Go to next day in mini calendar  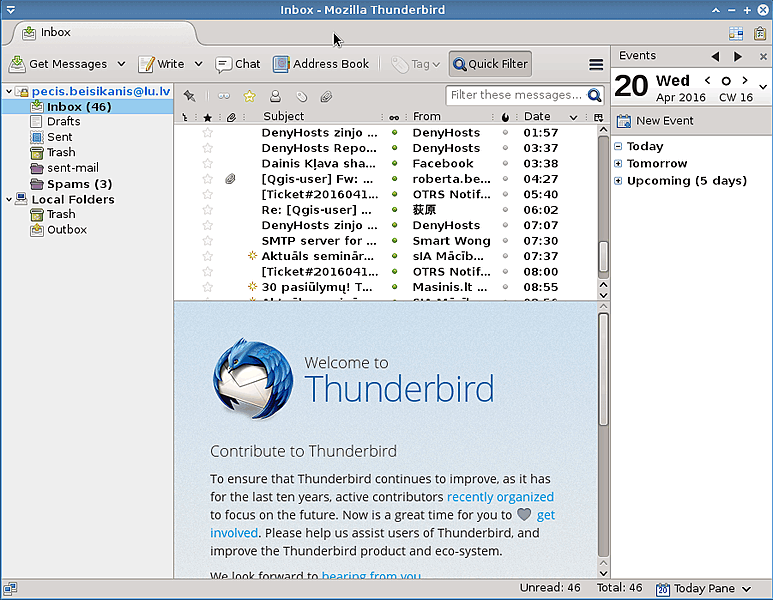pos(745,80)
